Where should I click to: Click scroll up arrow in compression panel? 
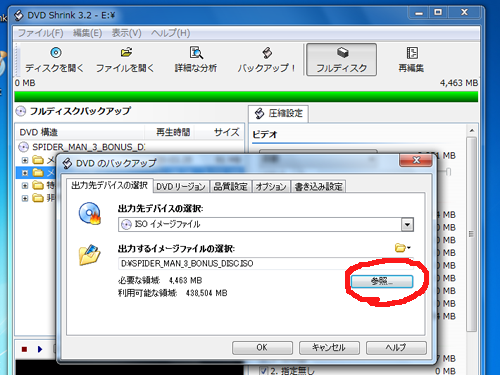tap(471, 130)
